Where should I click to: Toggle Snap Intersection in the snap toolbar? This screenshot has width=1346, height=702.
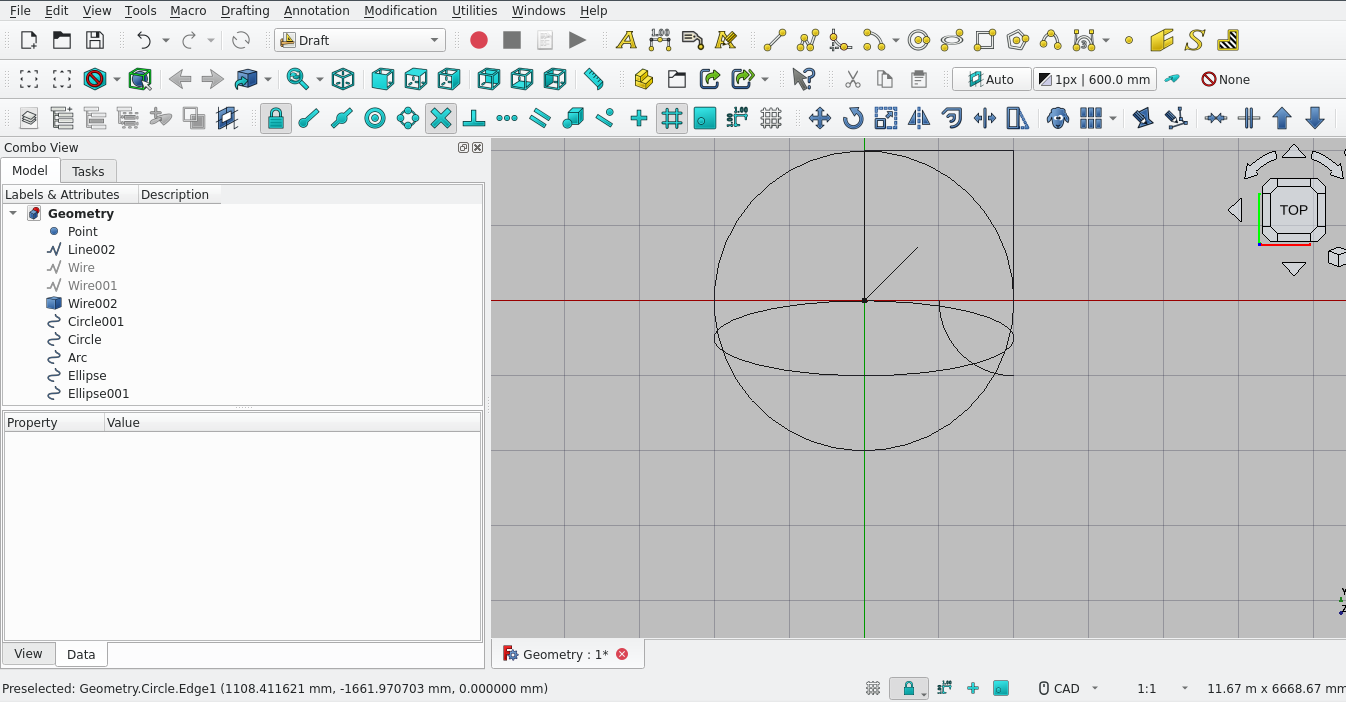tap(441, 118)
